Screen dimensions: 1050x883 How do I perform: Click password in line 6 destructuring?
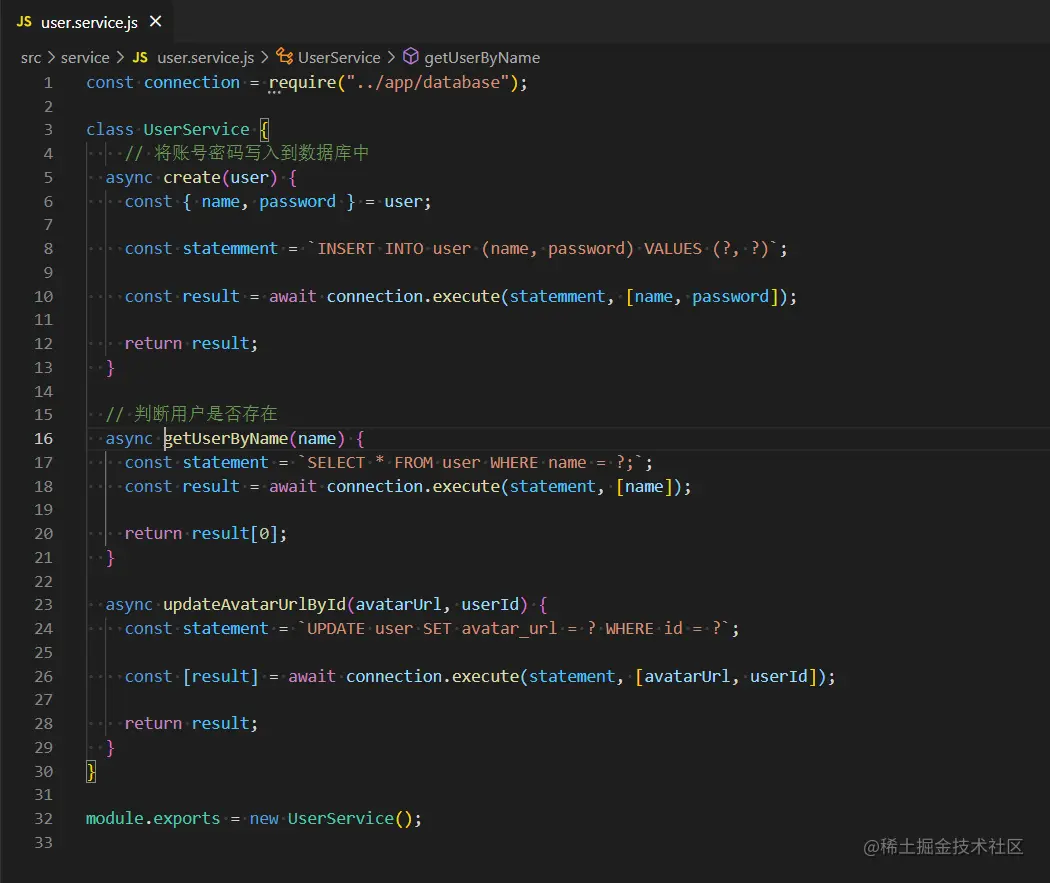(297, 202)
